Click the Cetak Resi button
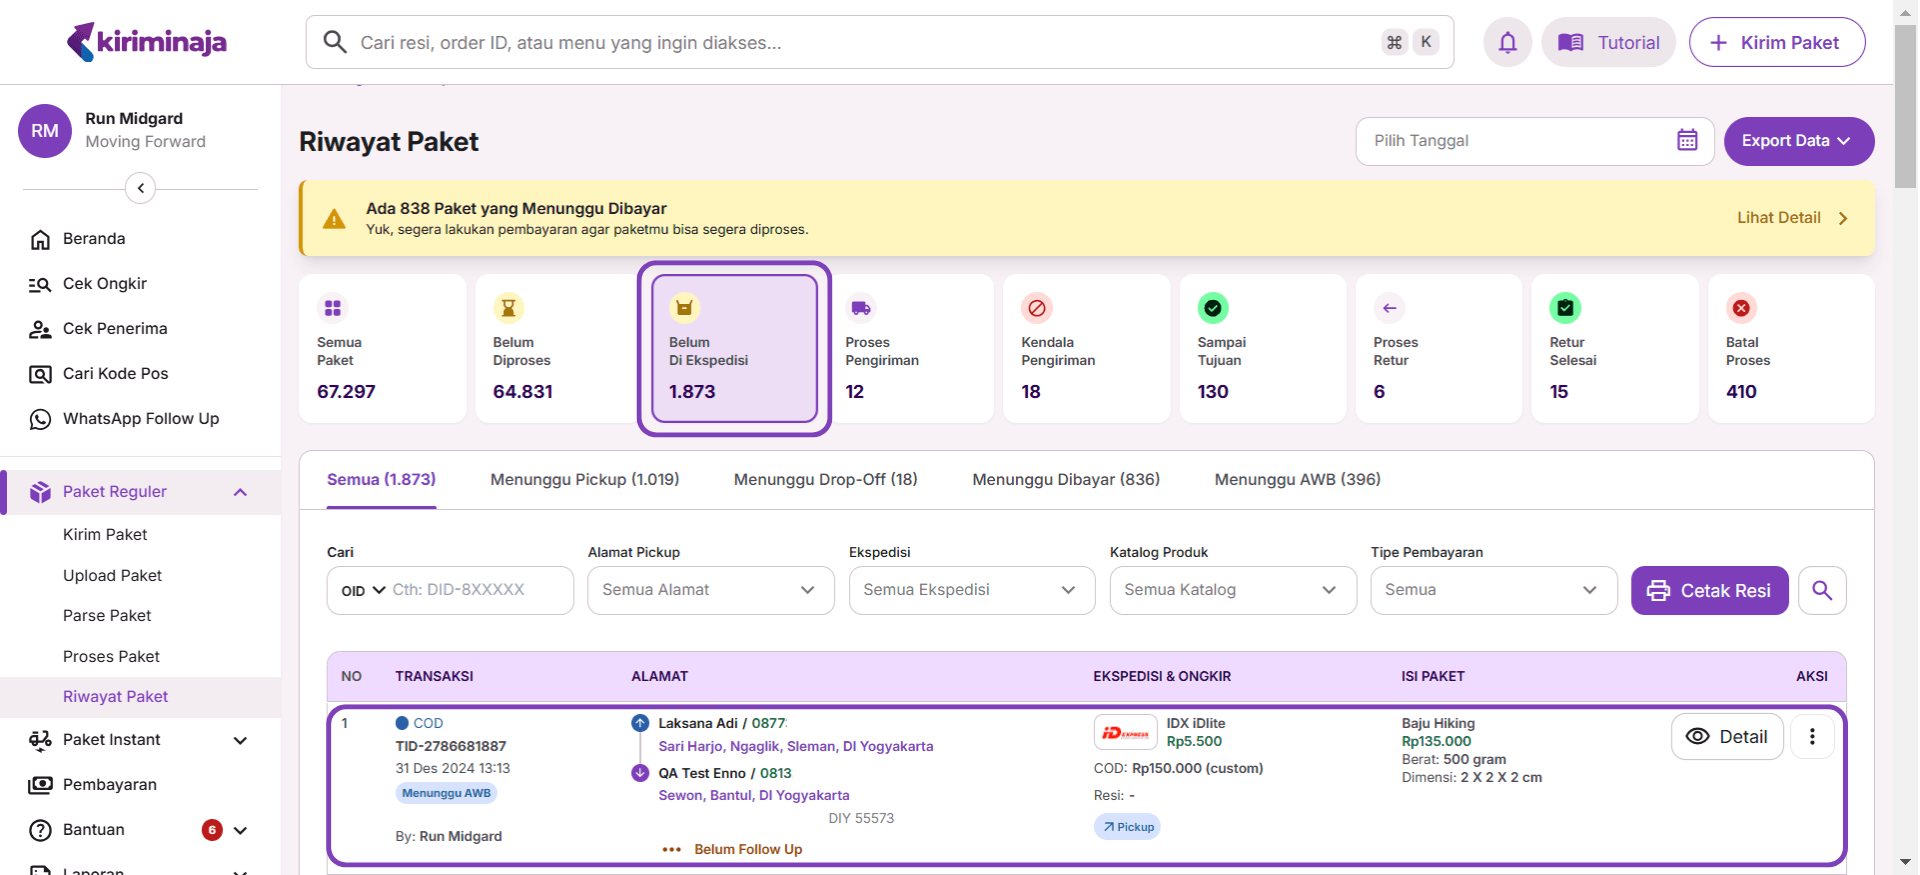The image size is (1920, 875). tap(1709, 590)
